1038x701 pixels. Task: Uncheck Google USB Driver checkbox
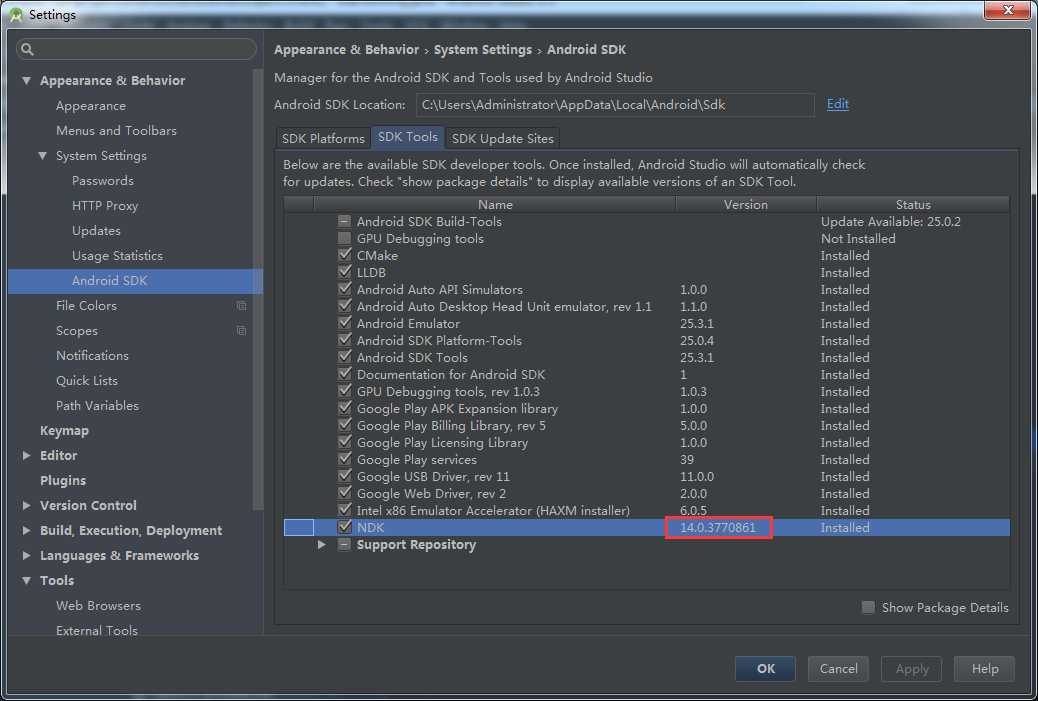click(x=344, y=477)
